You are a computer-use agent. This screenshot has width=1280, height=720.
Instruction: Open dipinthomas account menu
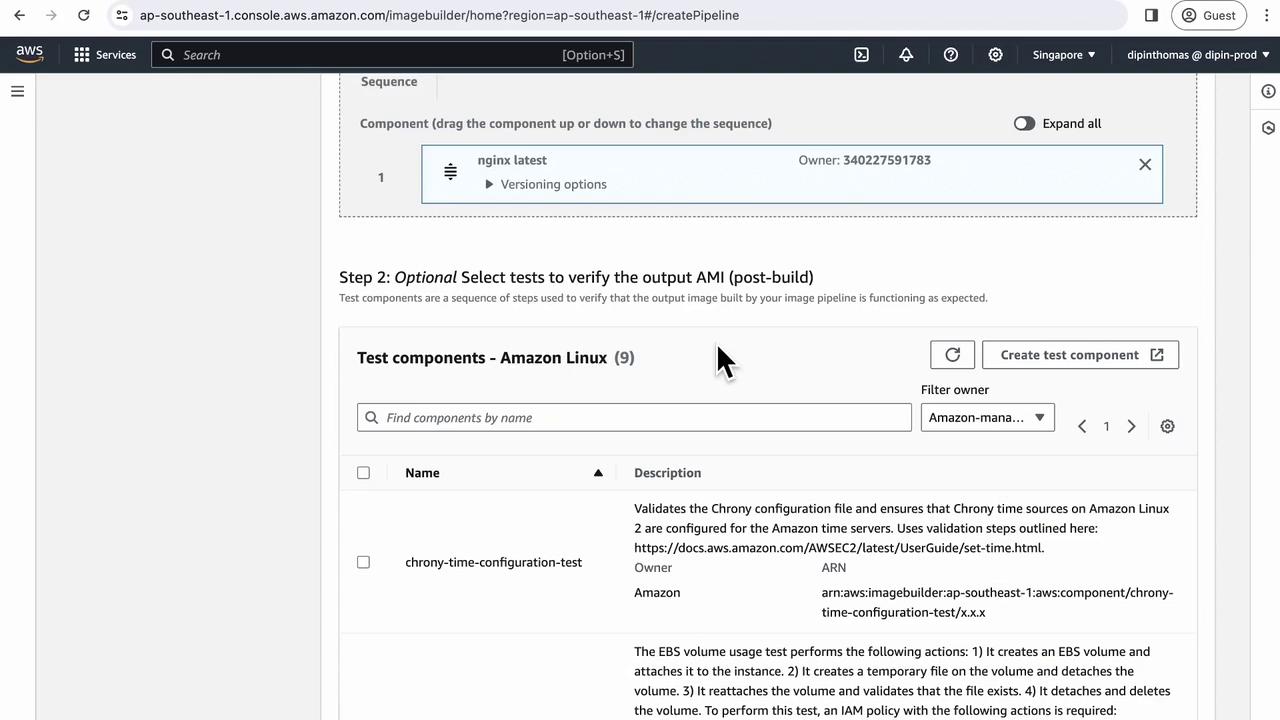point(1198,55)
